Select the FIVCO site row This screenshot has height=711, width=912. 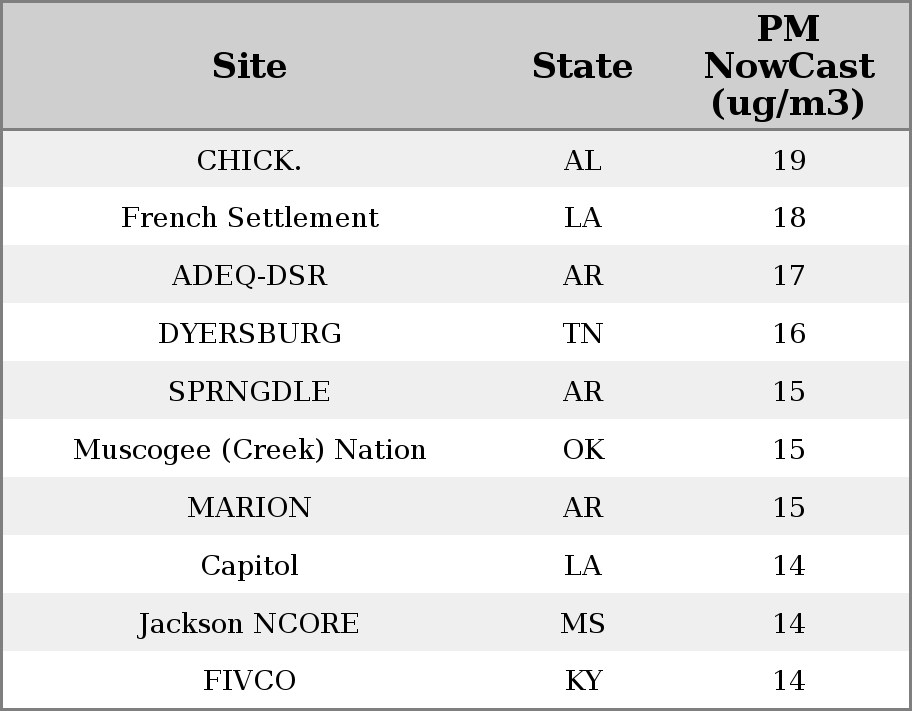pyautogui.click(x=249, y=681)
